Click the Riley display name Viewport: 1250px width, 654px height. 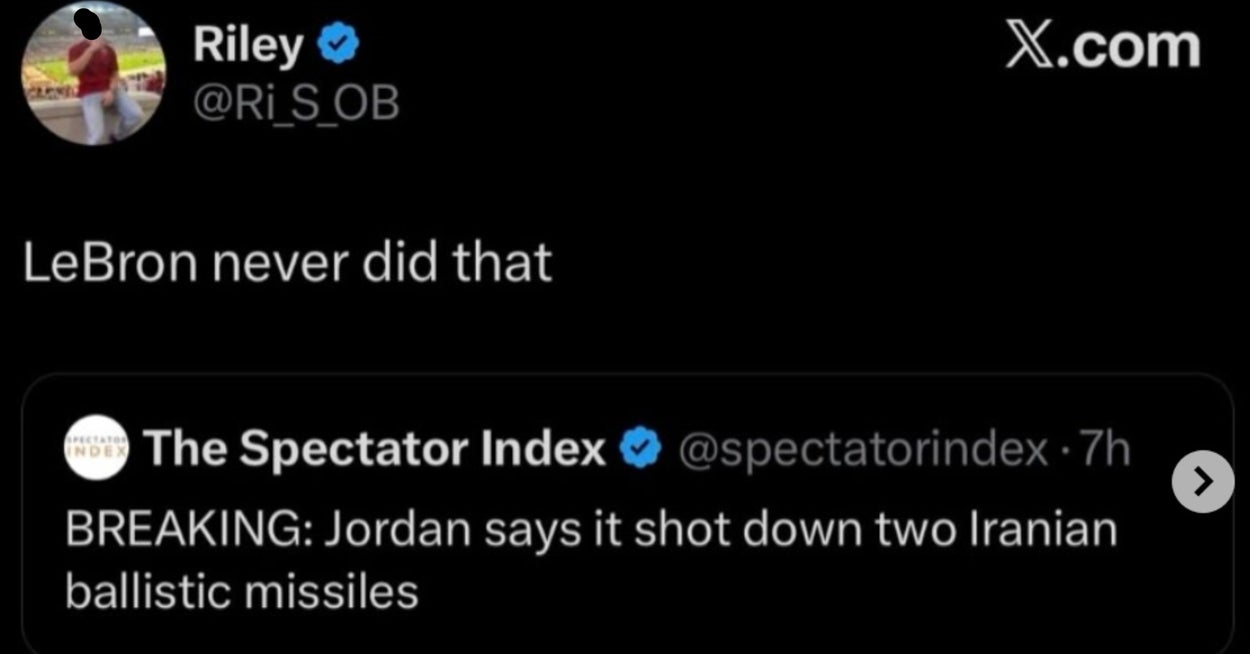tap(246, 47)
